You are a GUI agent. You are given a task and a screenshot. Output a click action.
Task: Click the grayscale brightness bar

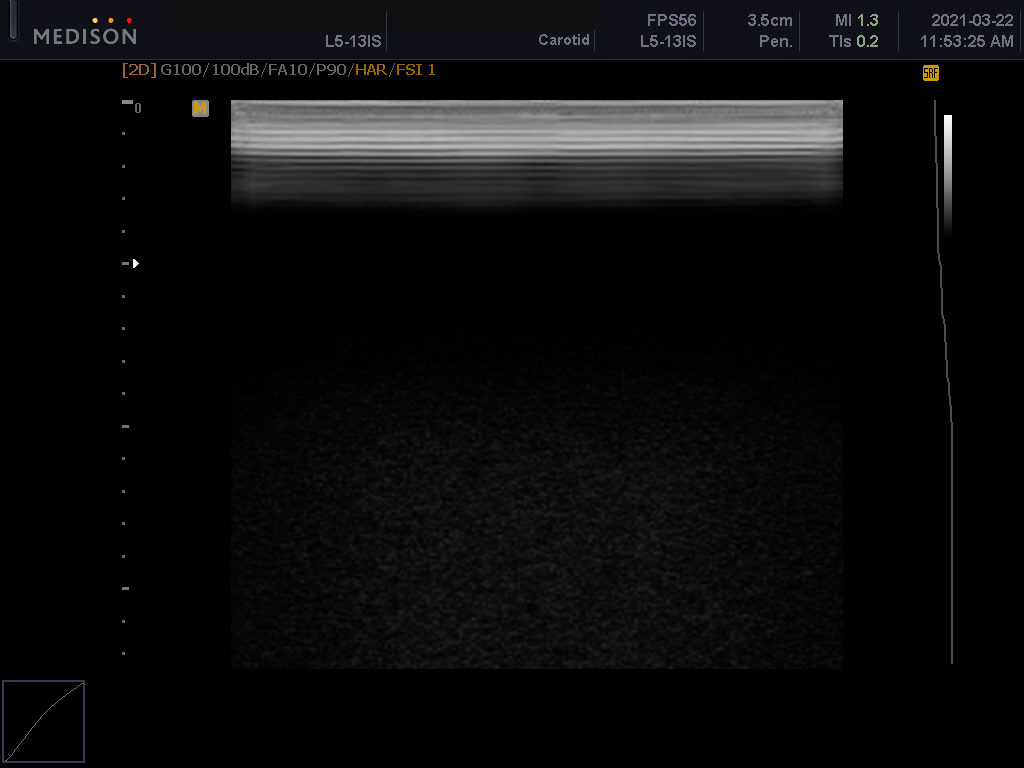(947, 170)
